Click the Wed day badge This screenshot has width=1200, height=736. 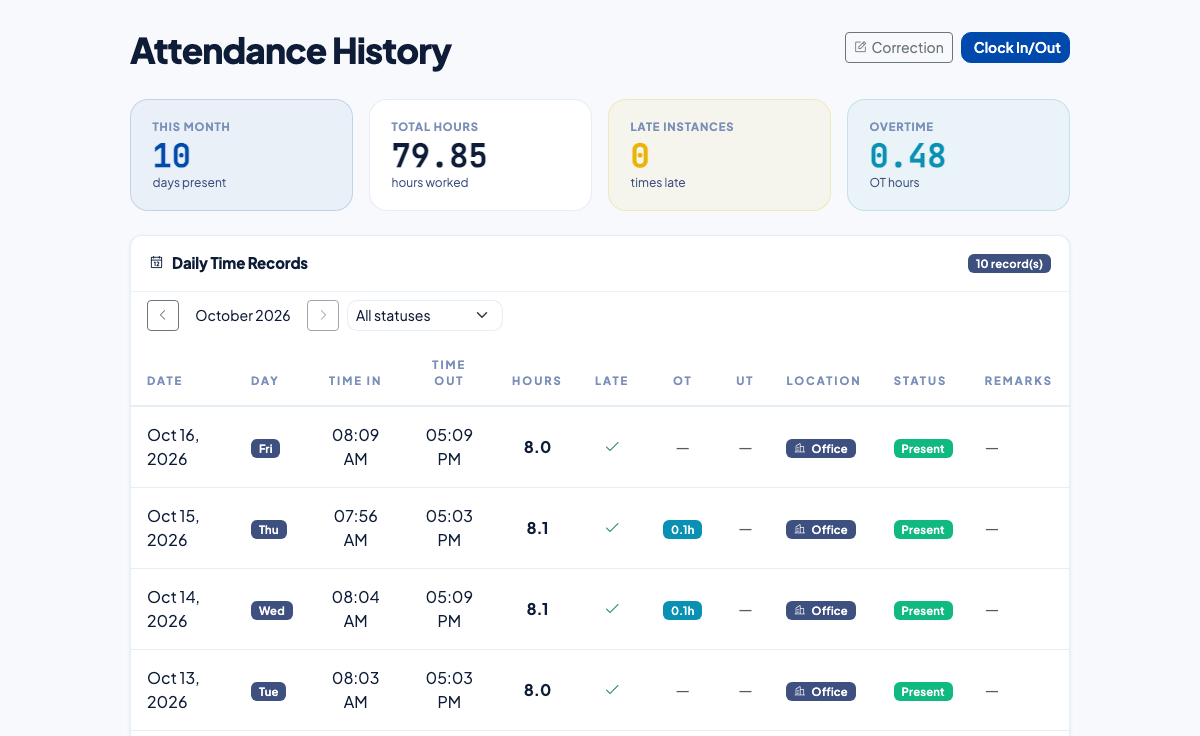[272, 611]
